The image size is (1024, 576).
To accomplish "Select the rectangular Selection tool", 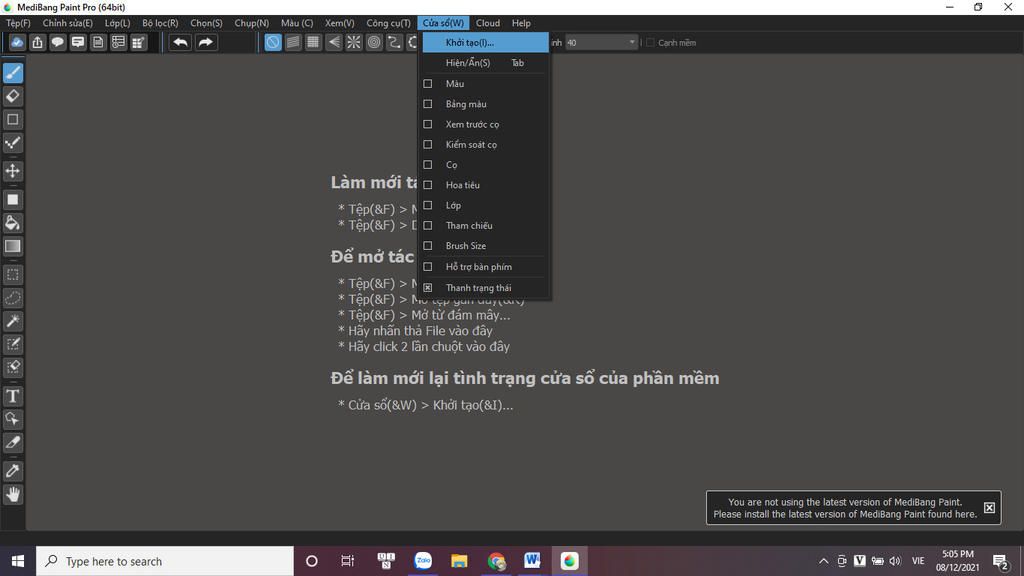I will point(12,275).
